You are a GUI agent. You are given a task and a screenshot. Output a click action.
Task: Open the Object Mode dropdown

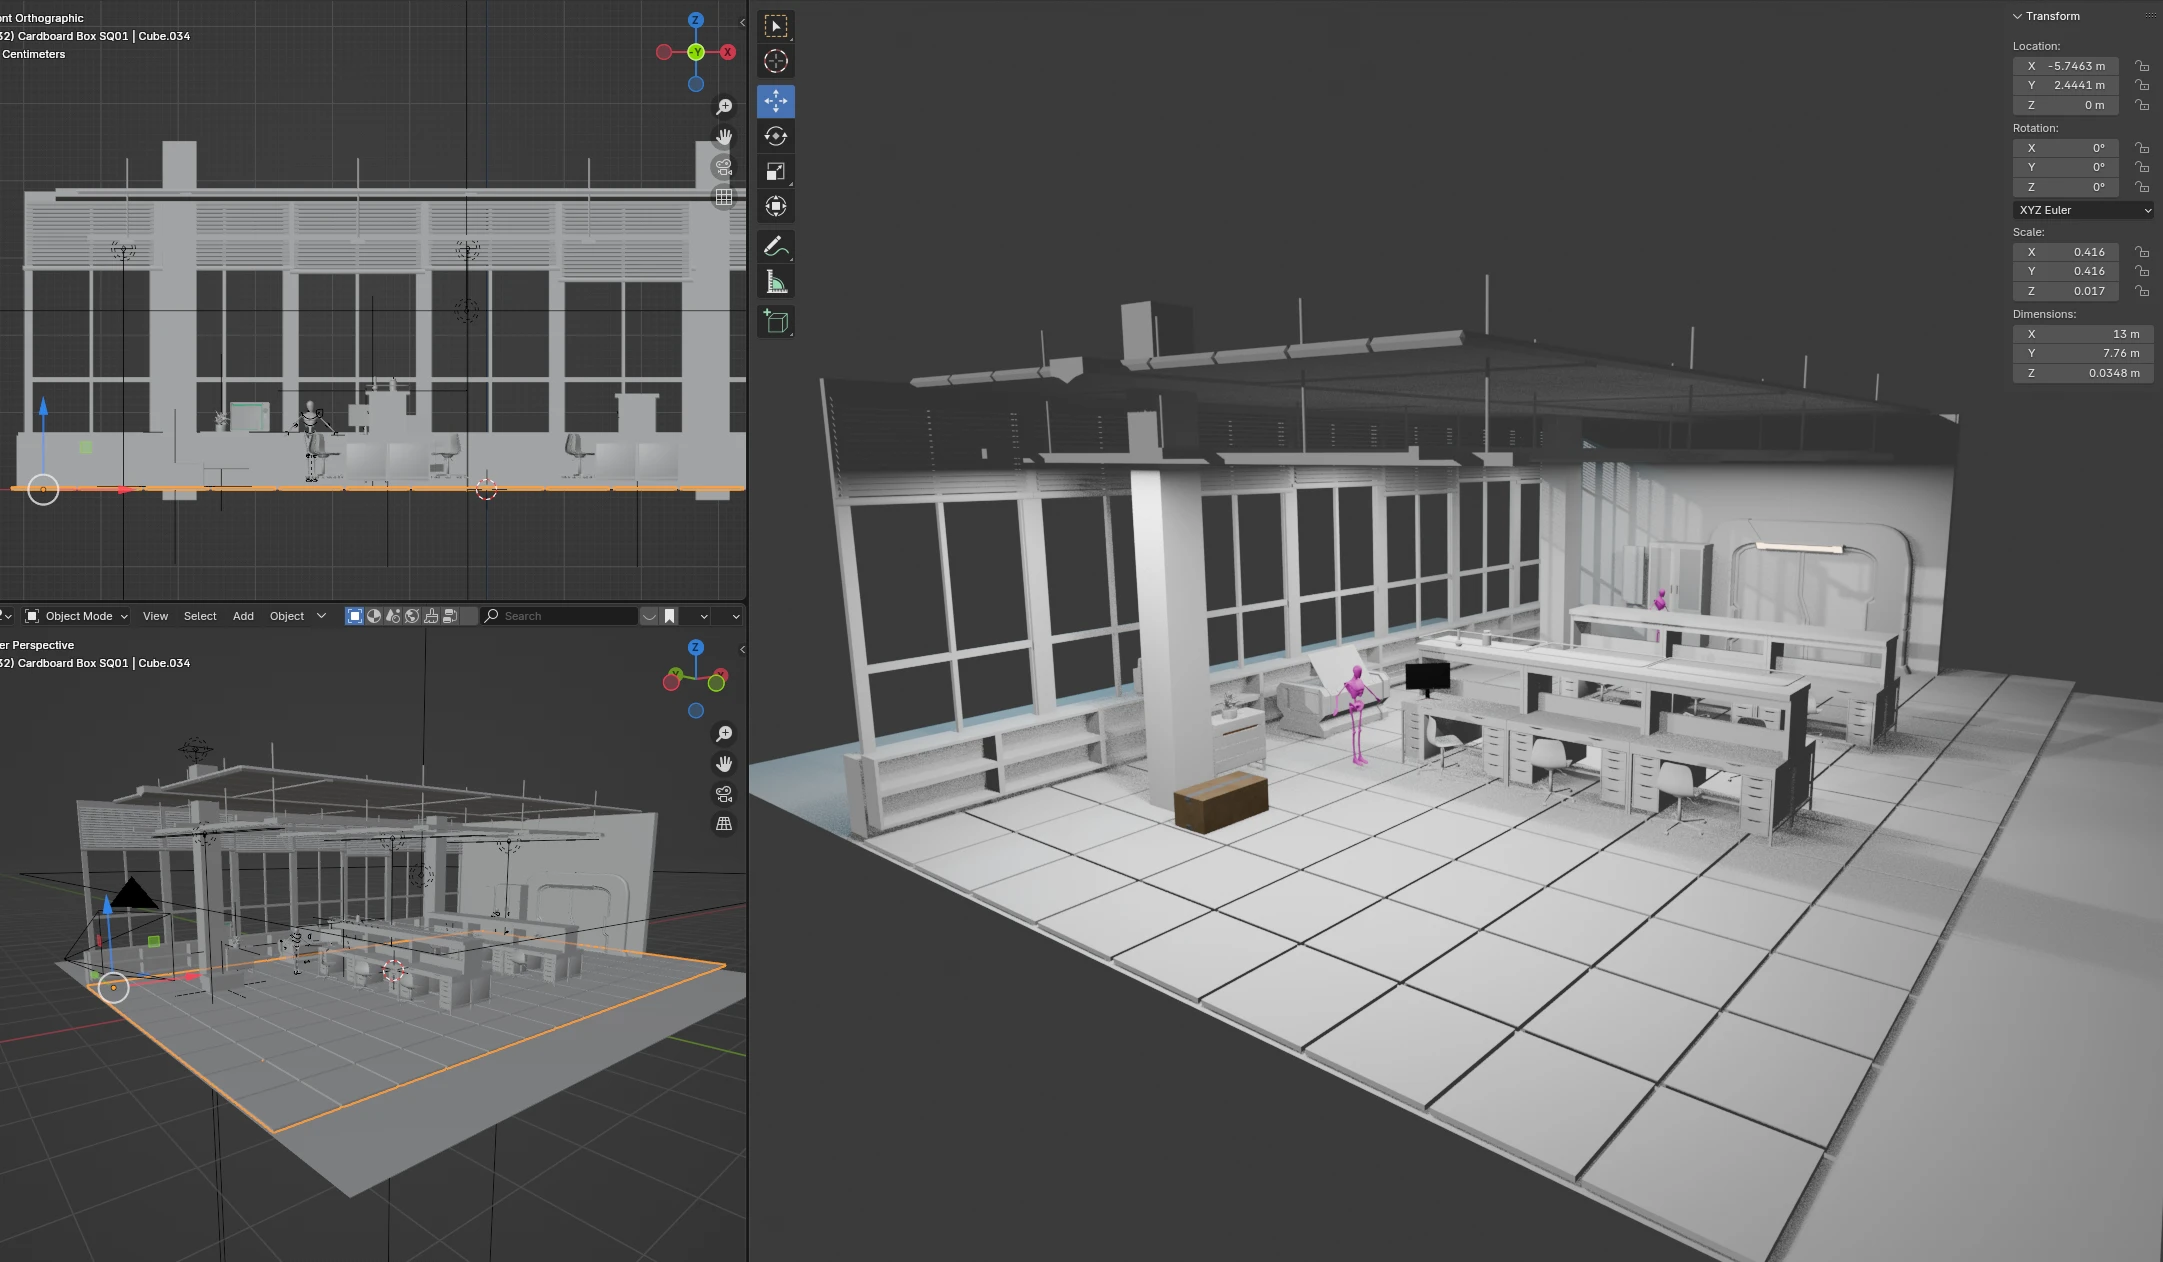tap(77, 616)
